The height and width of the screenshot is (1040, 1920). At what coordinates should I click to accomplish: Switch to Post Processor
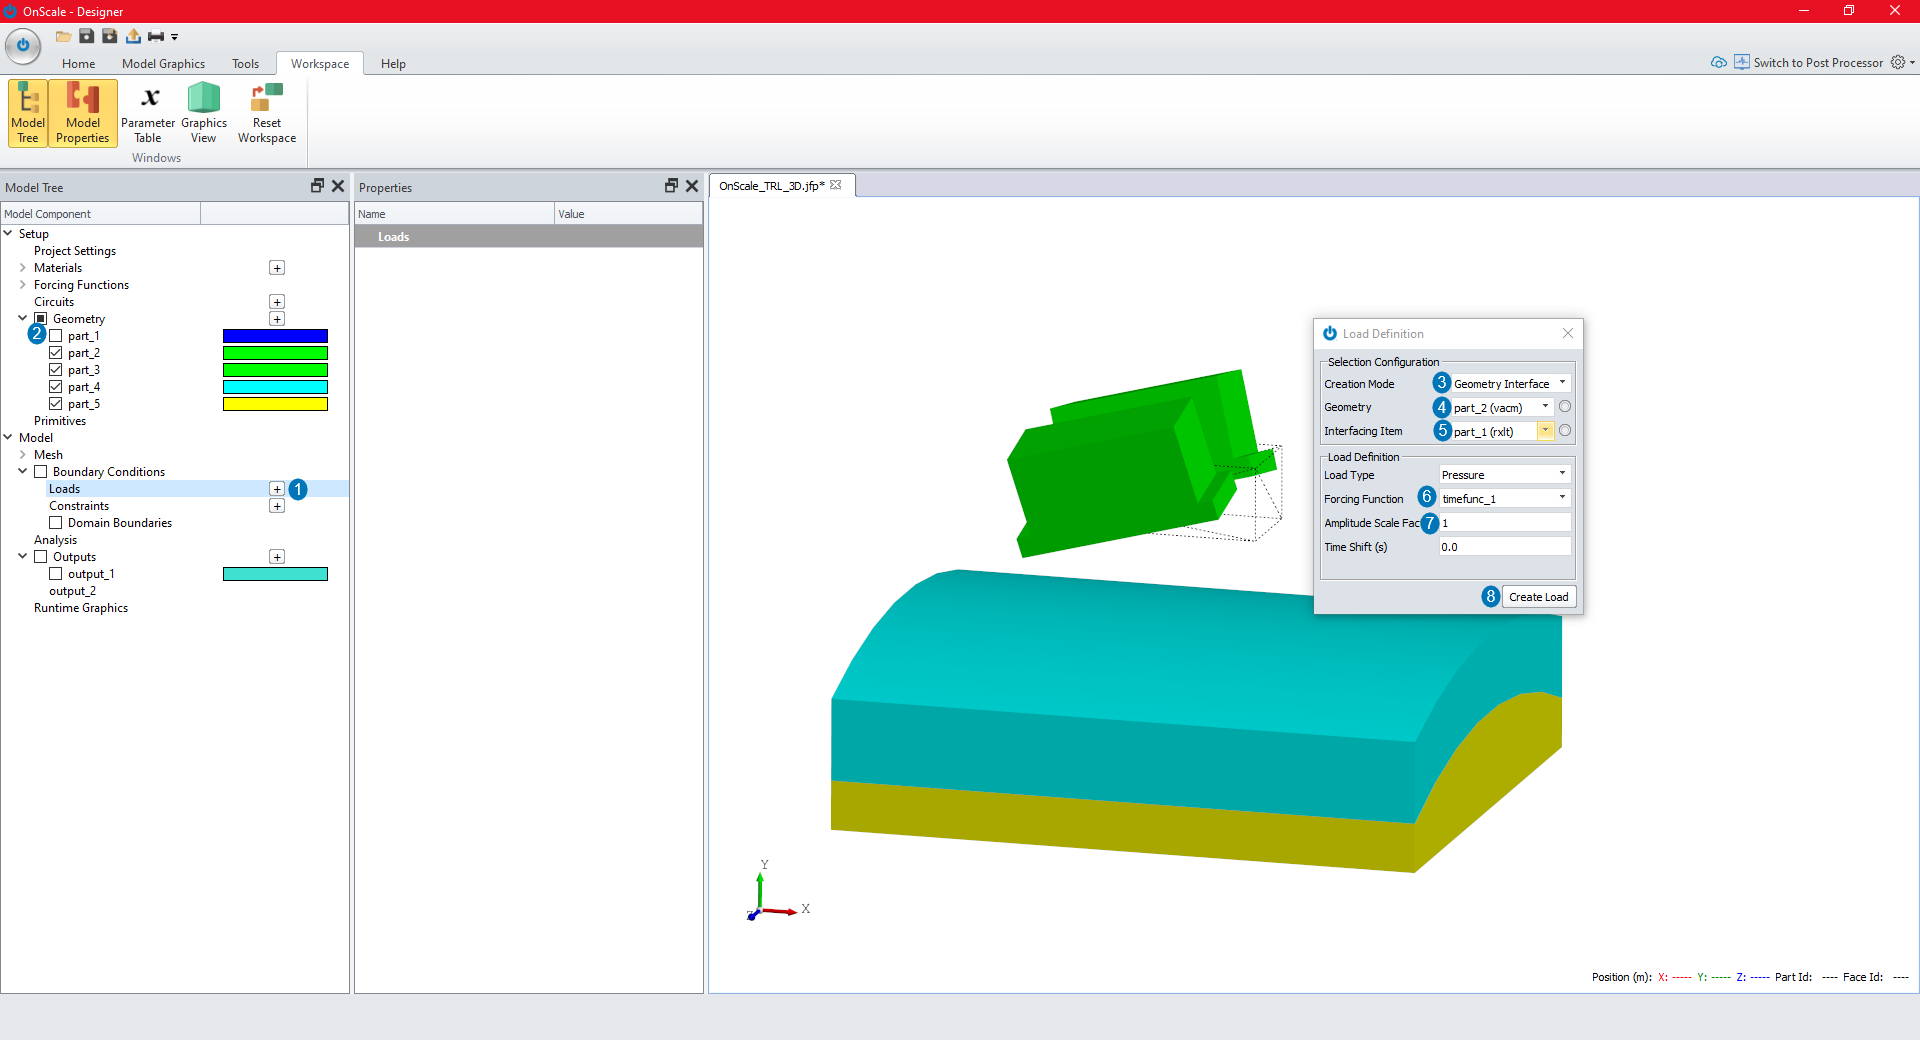[x=1808, y=62]
